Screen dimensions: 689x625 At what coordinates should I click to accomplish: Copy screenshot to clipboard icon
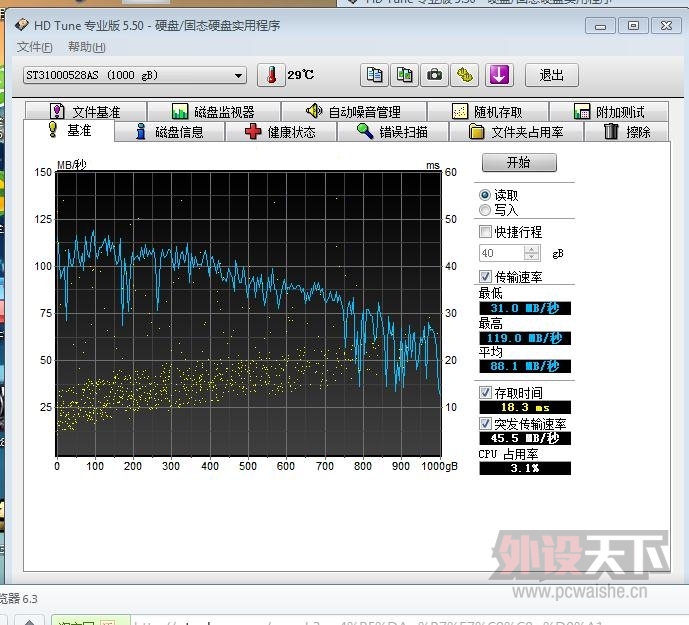(x=404, y=75)
